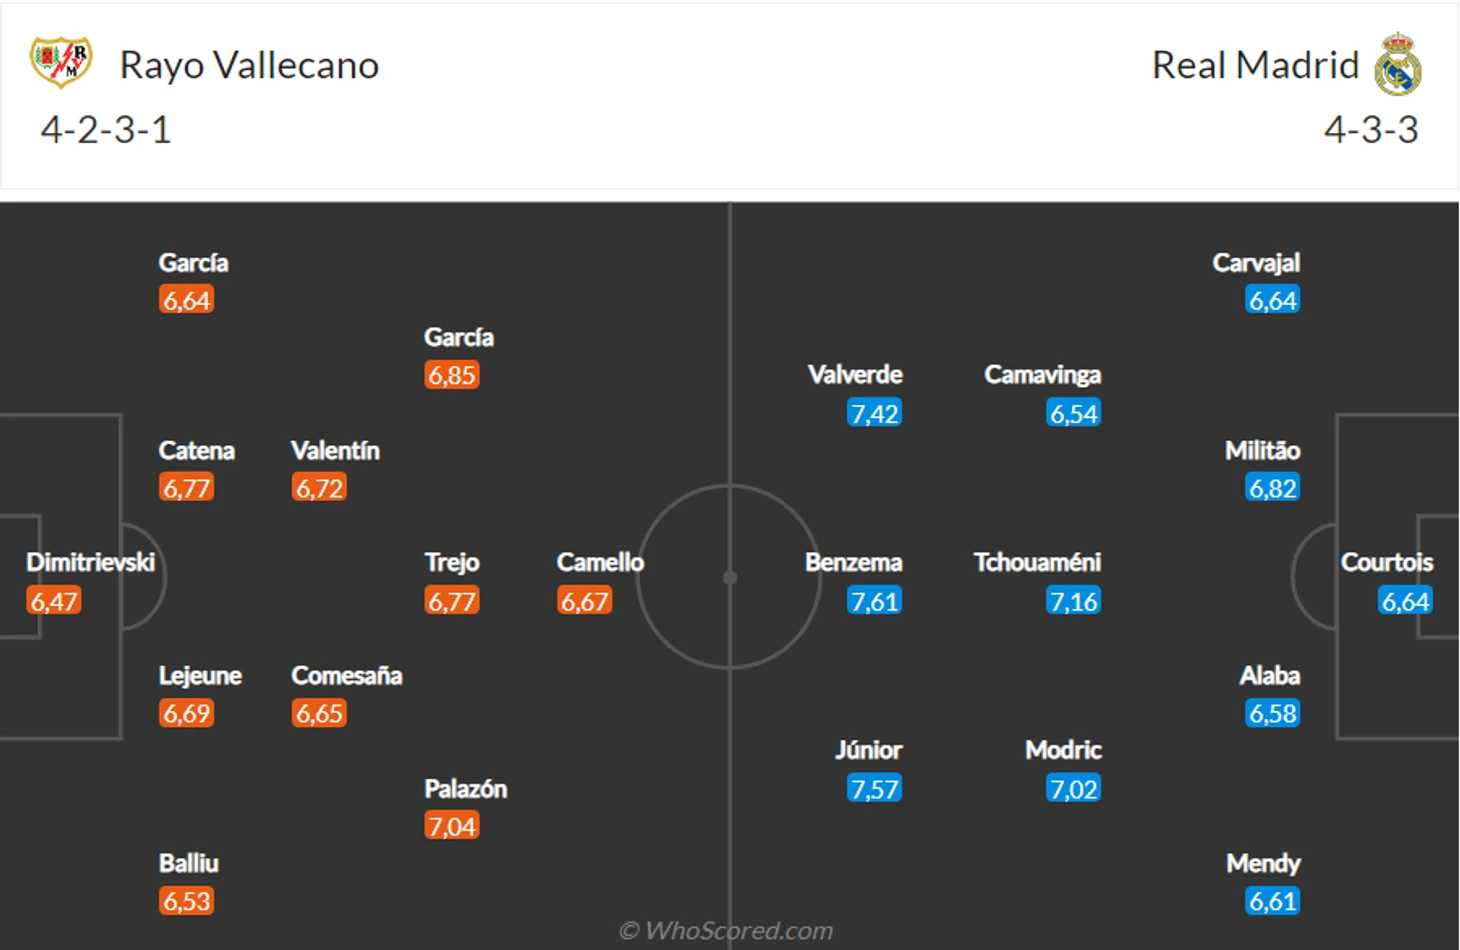1460x950 pixels.
Task: Click player name Camello
Action: click(x=600, y=562)
